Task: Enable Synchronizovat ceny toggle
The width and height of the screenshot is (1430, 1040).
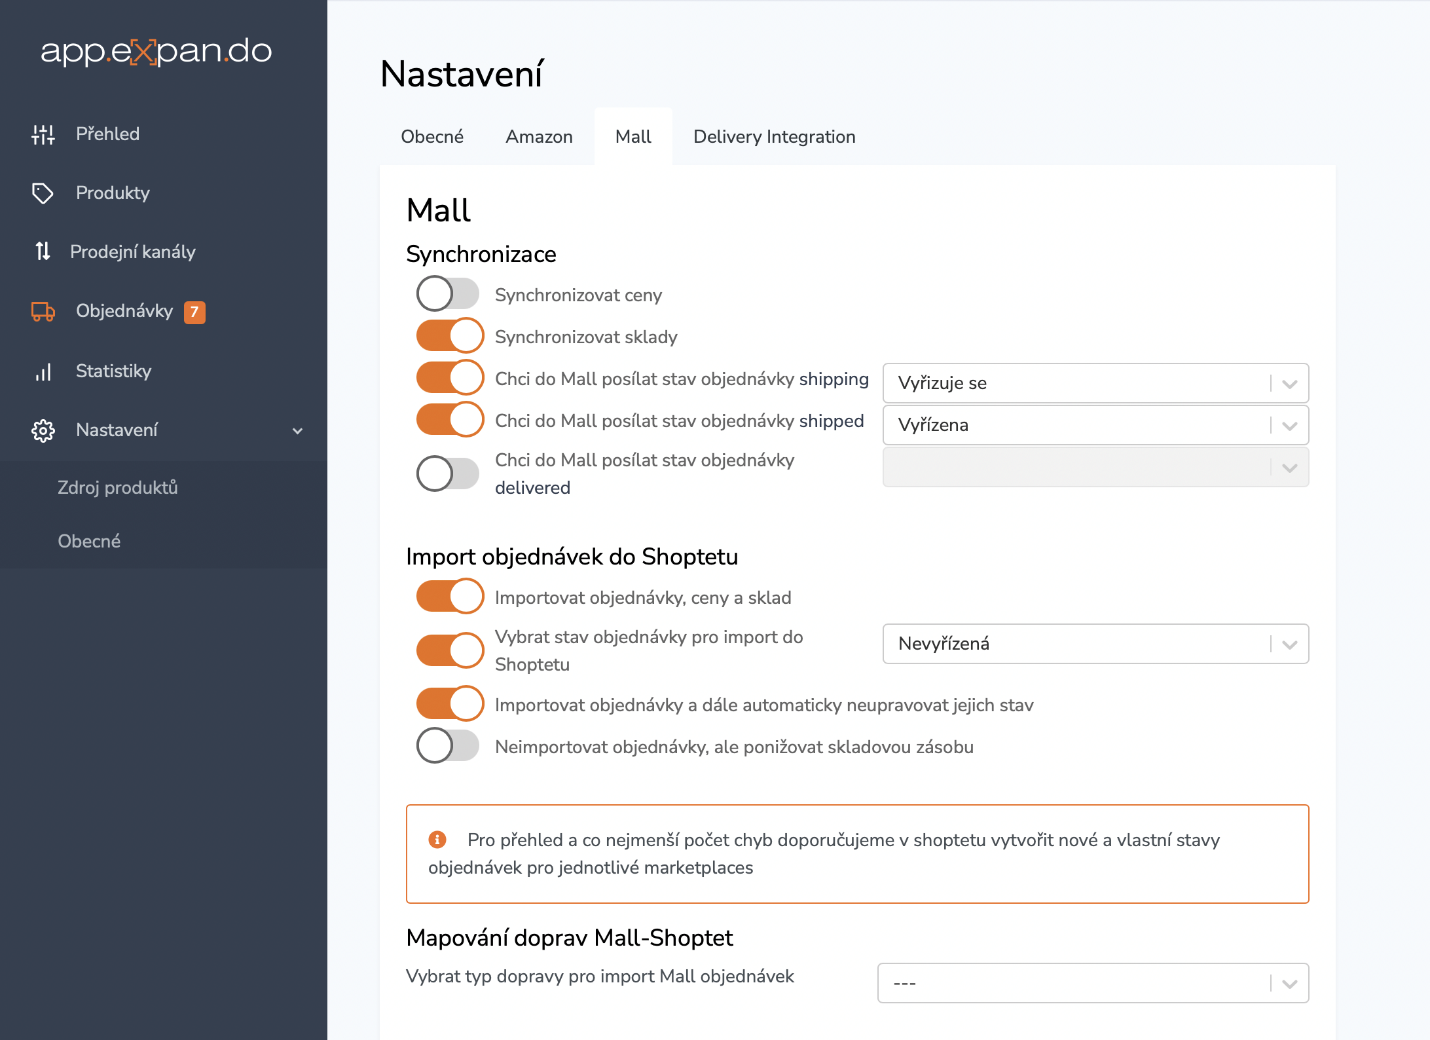Action: [449, 294]
